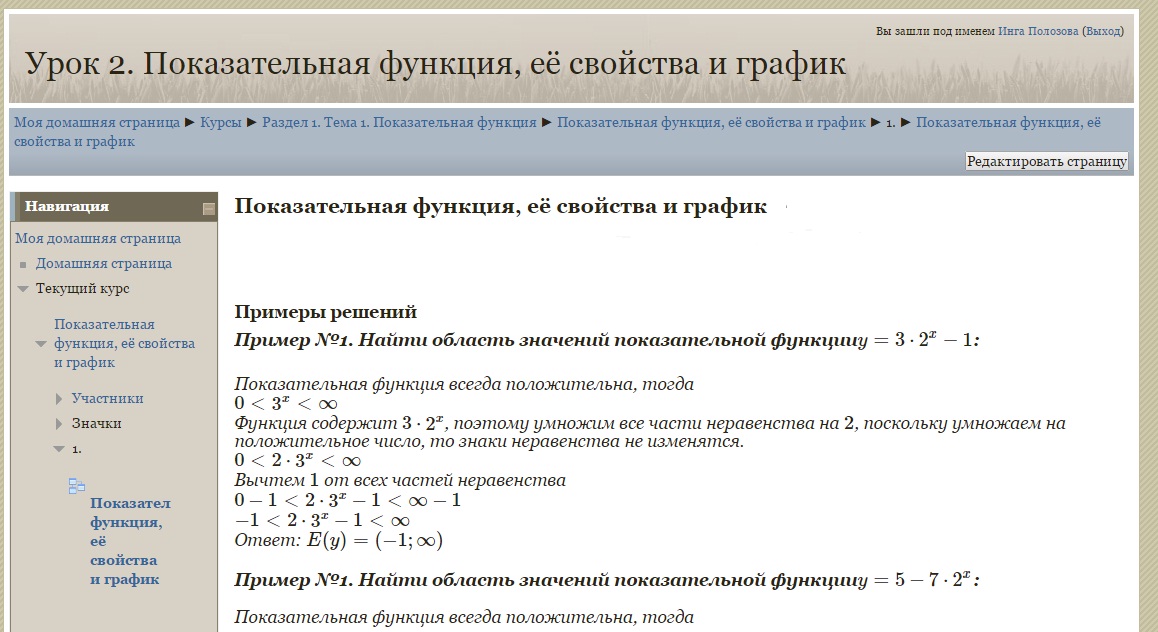Log out via the Выход link

tap(1103, 31)
